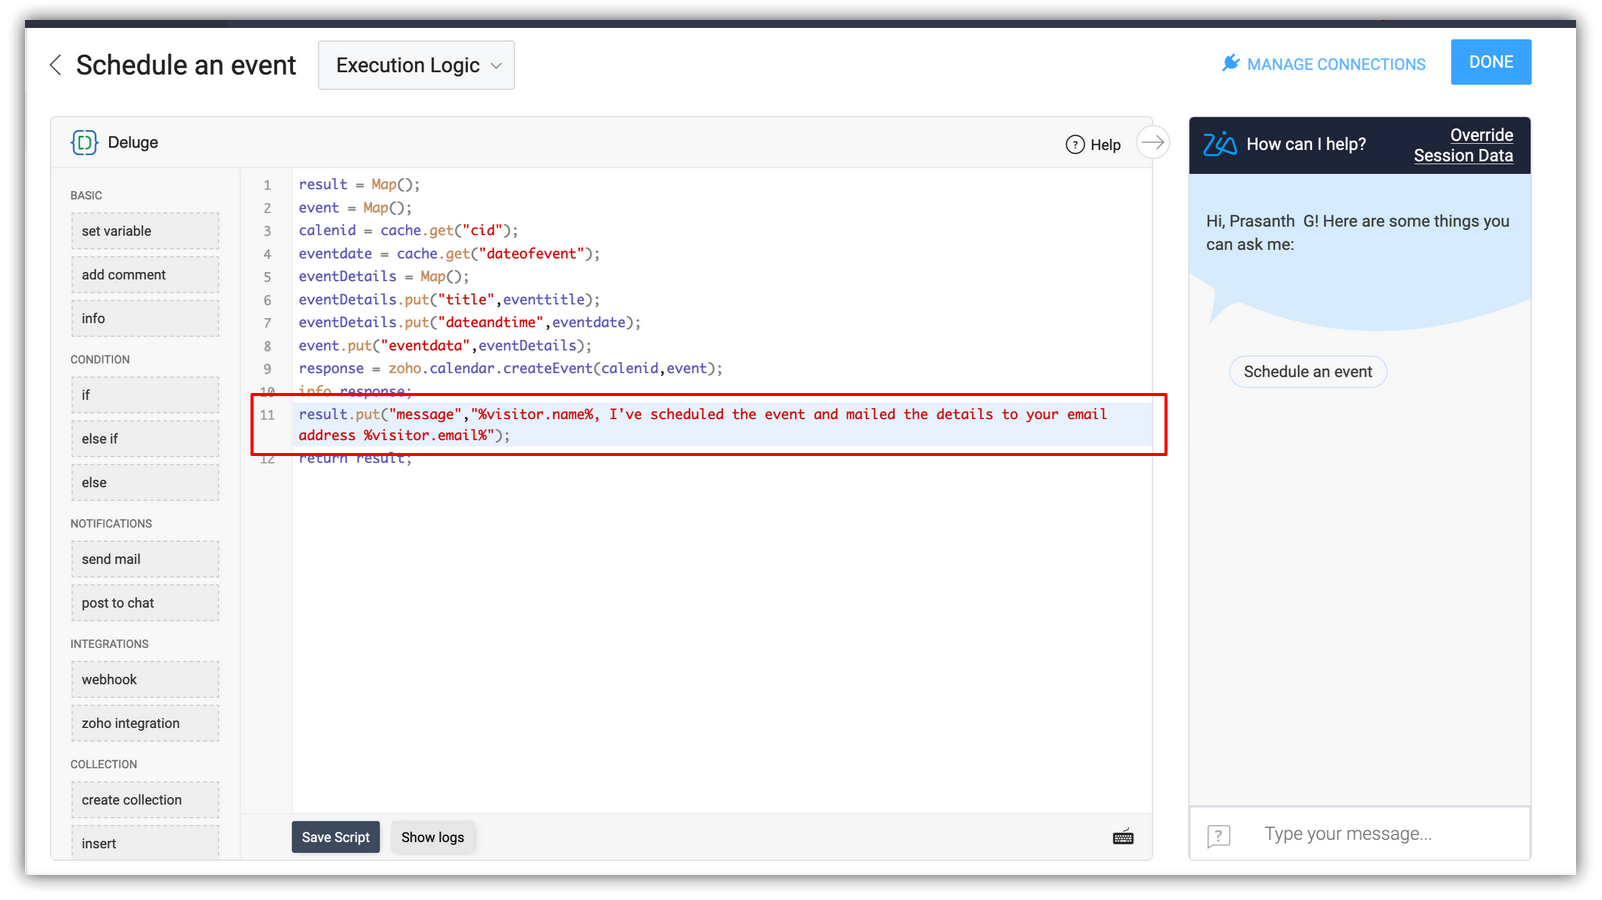Click Override Session Data link
This screenshot has width=1602, height=900.
pyautogui.click(x=1463, y=145)
